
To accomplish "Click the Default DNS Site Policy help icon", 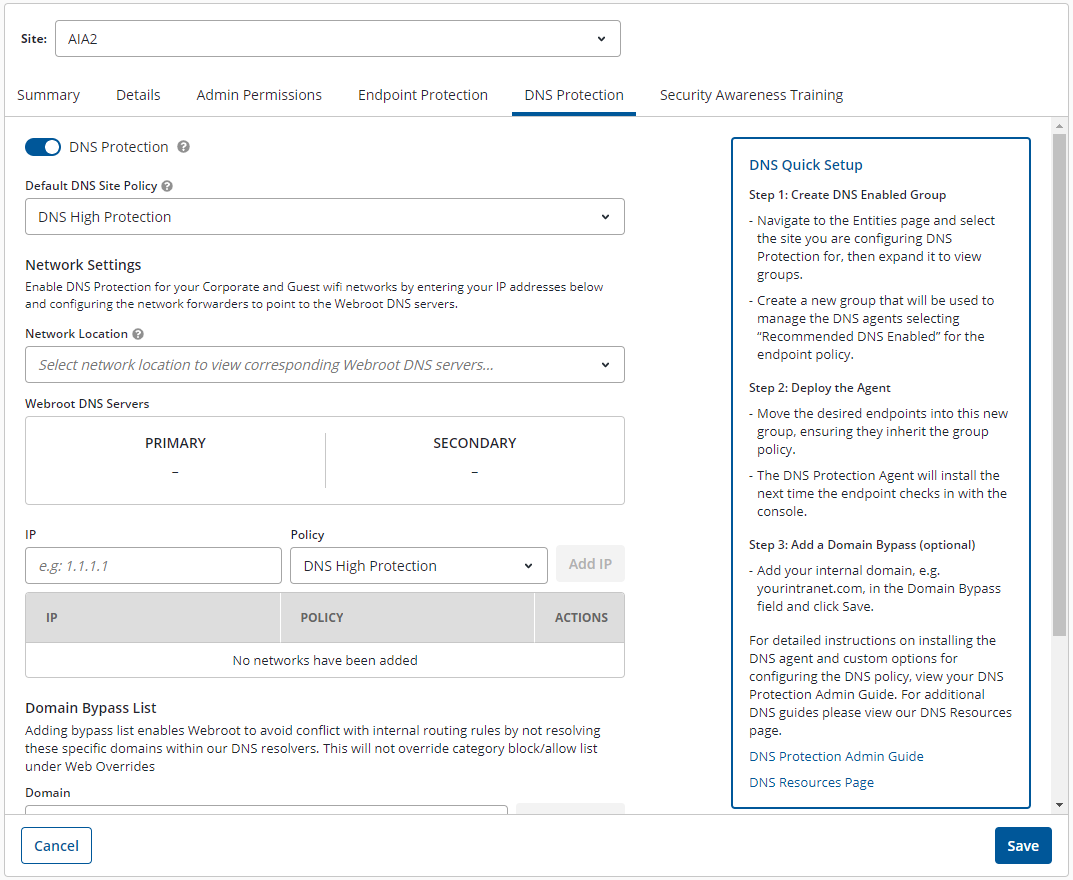I will point(167,185).
